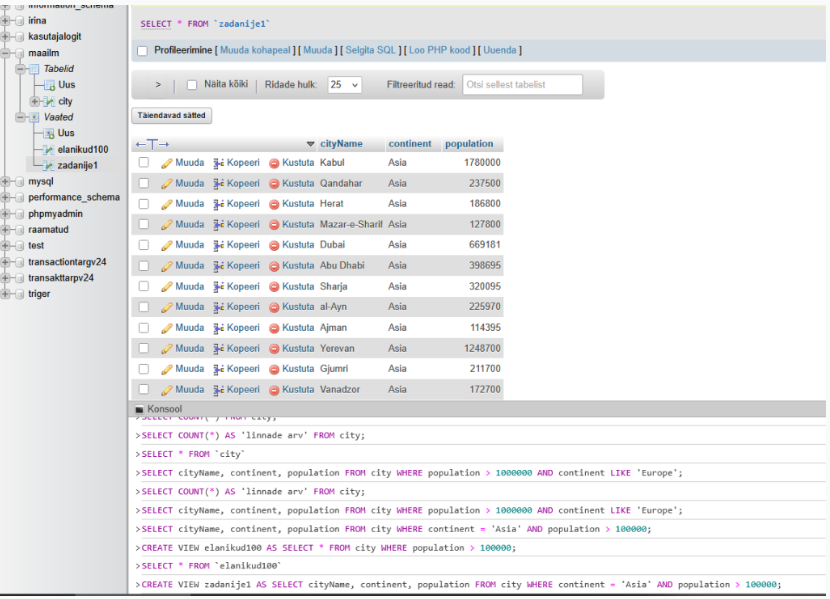Collapse the Tabelid tree node
Viewport: 830px width, 599px height.
pyautogui.click(x=21, y=69)
